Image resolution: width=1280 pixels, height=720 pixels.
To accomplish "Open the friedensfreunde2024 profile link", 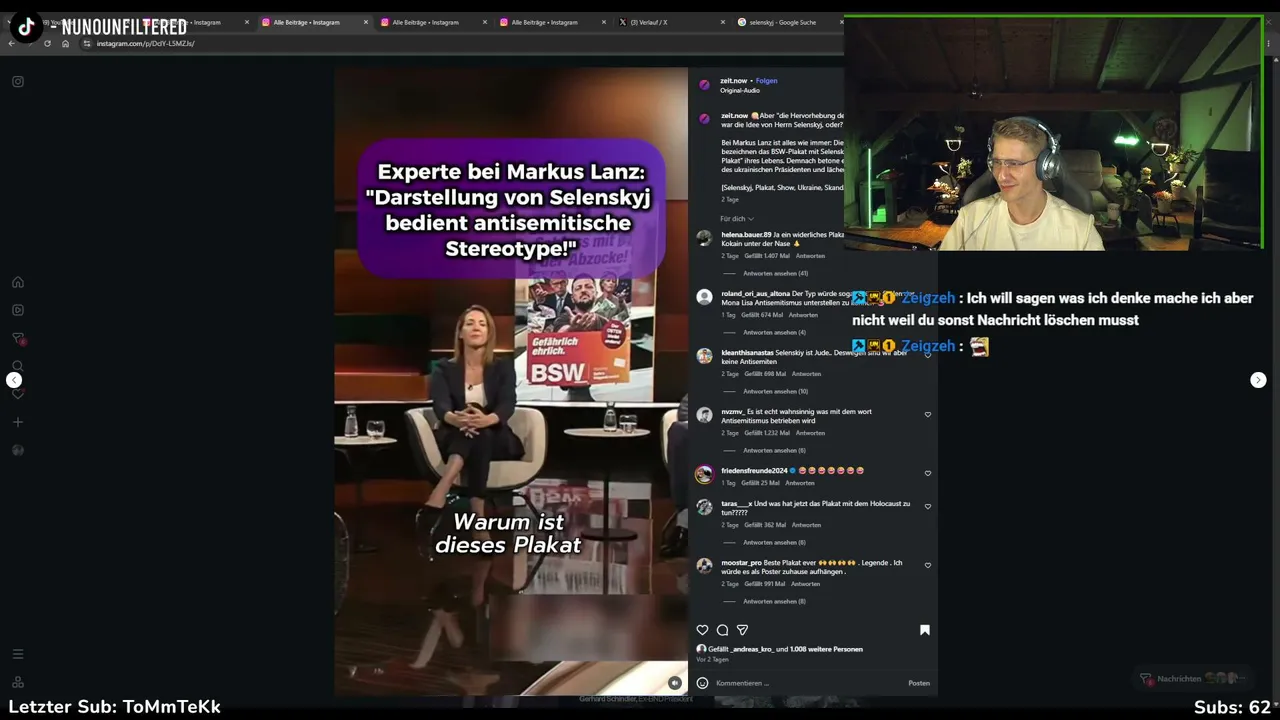I will [x=754, y=471].
